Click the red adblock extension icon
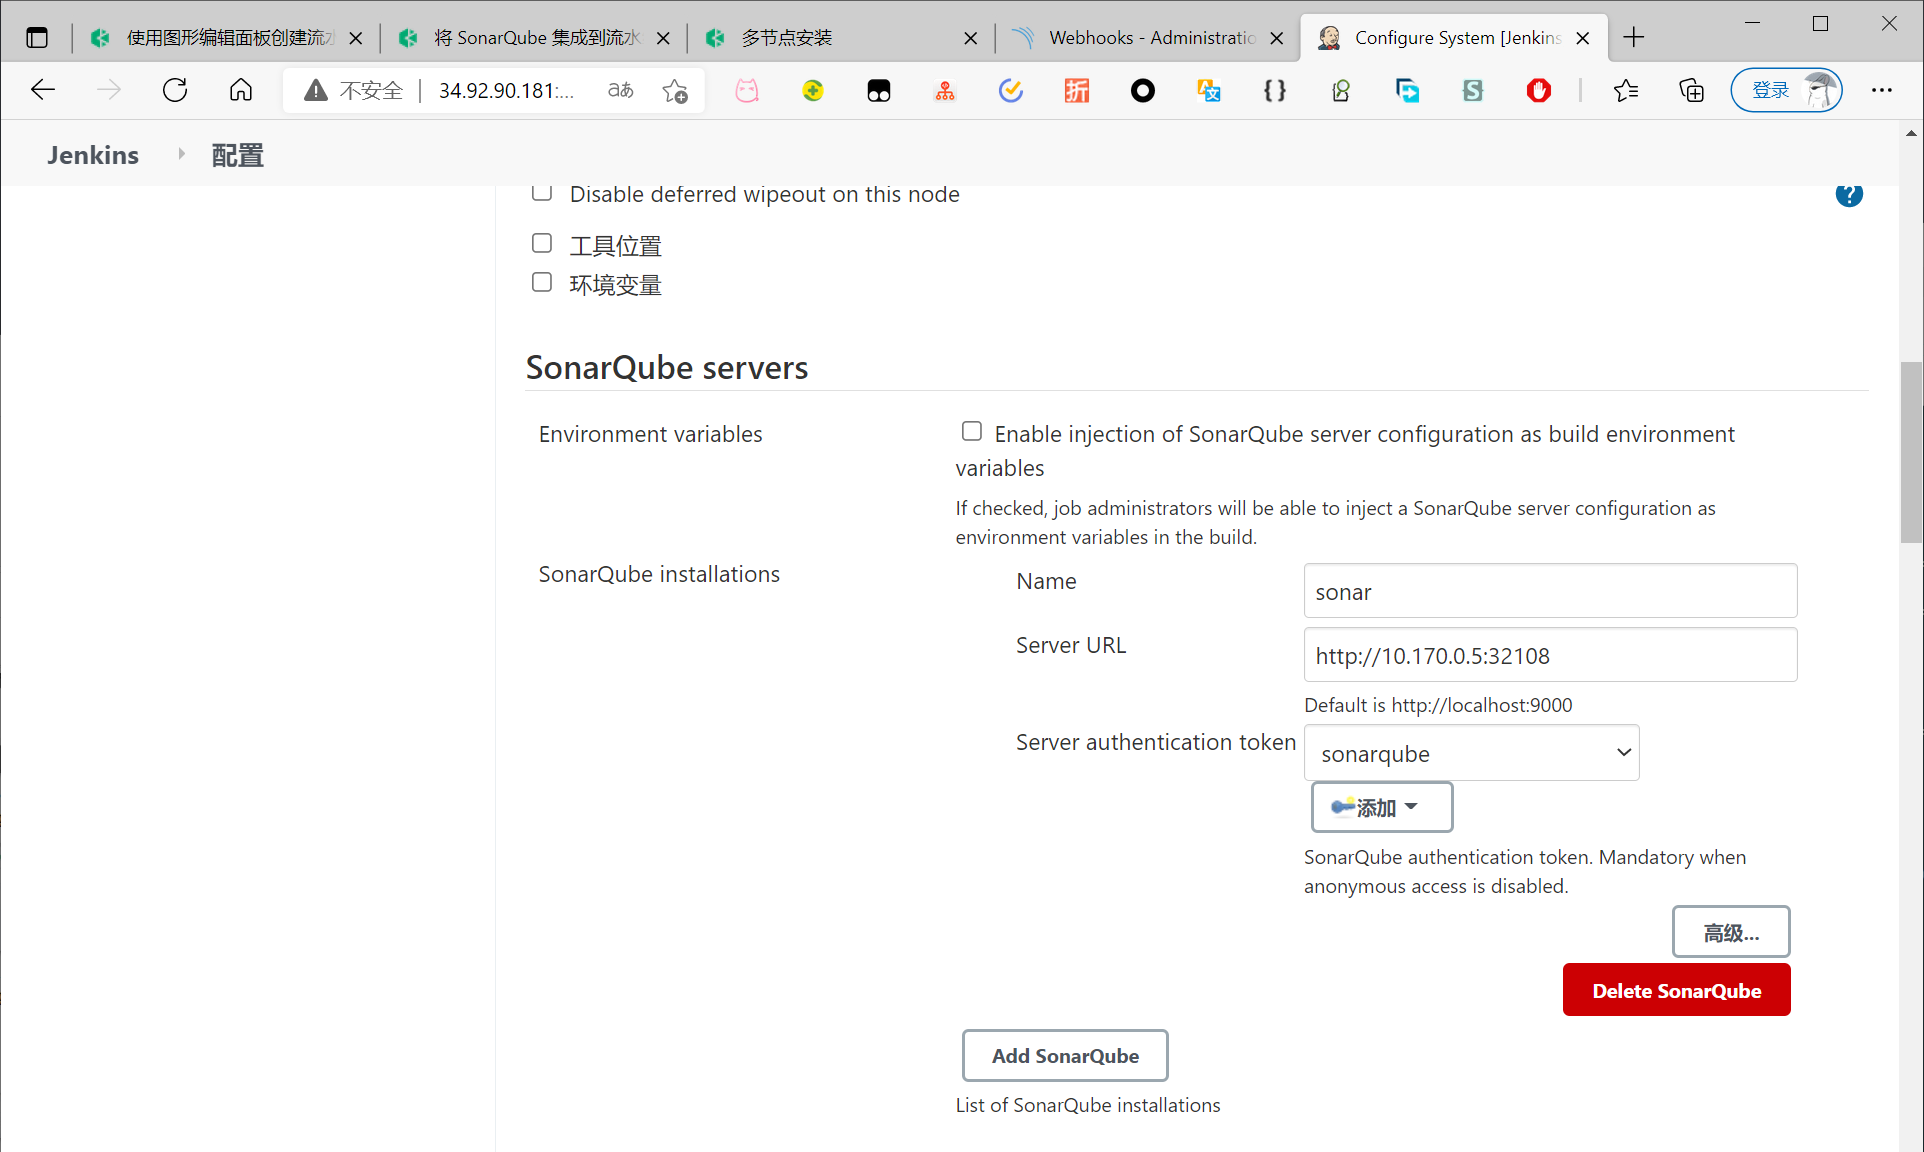Image resolution: width=1924 pixels, height=1152 pixels. 1538,91
